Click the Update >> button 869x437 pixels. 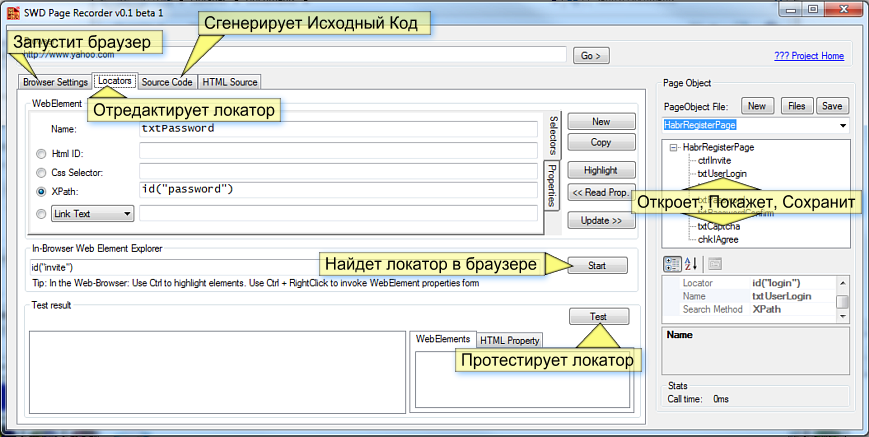601,220
